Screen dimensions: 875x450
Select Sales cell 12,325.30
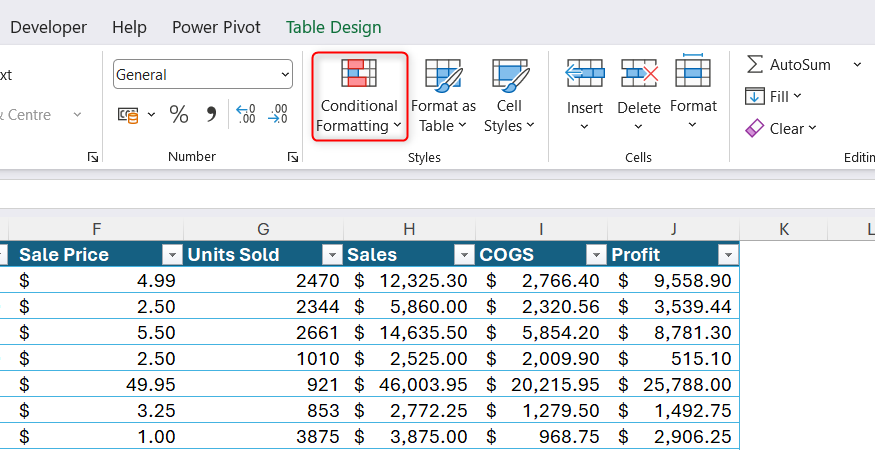(x=409, y=280)
